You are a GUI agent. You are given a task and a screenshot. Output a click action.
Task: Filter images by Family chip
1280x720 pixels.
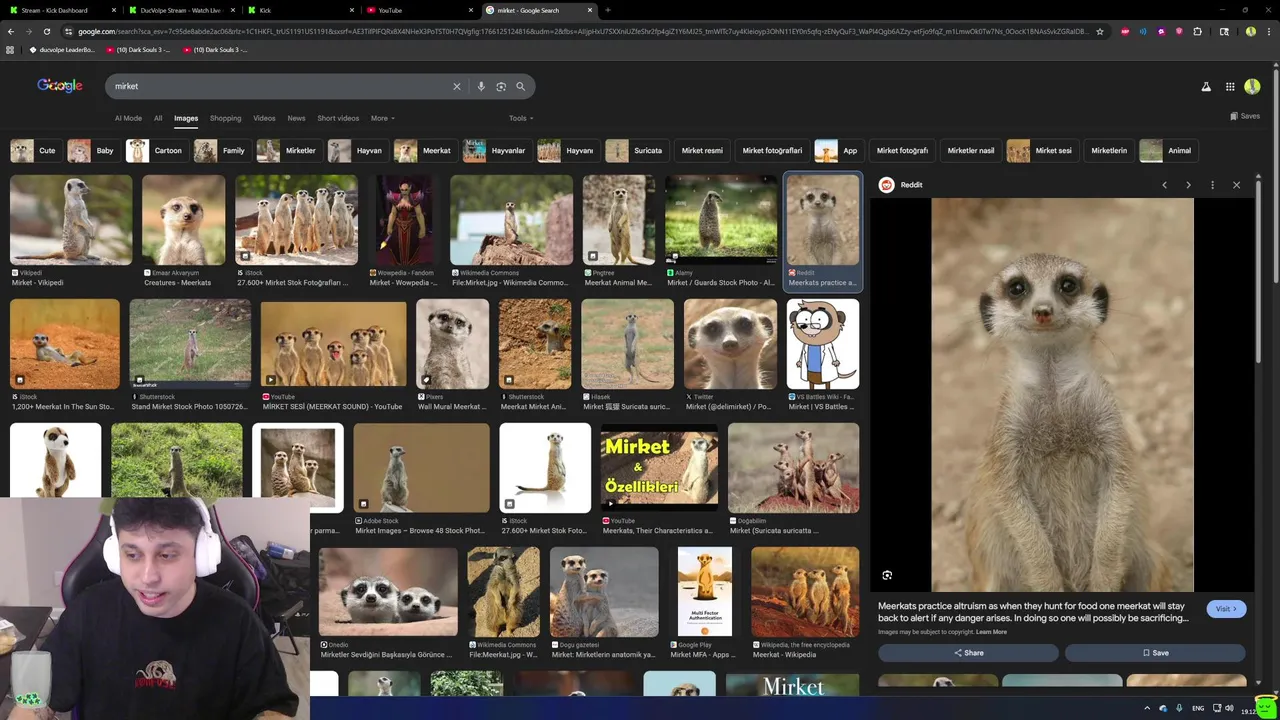click(221, 151)
